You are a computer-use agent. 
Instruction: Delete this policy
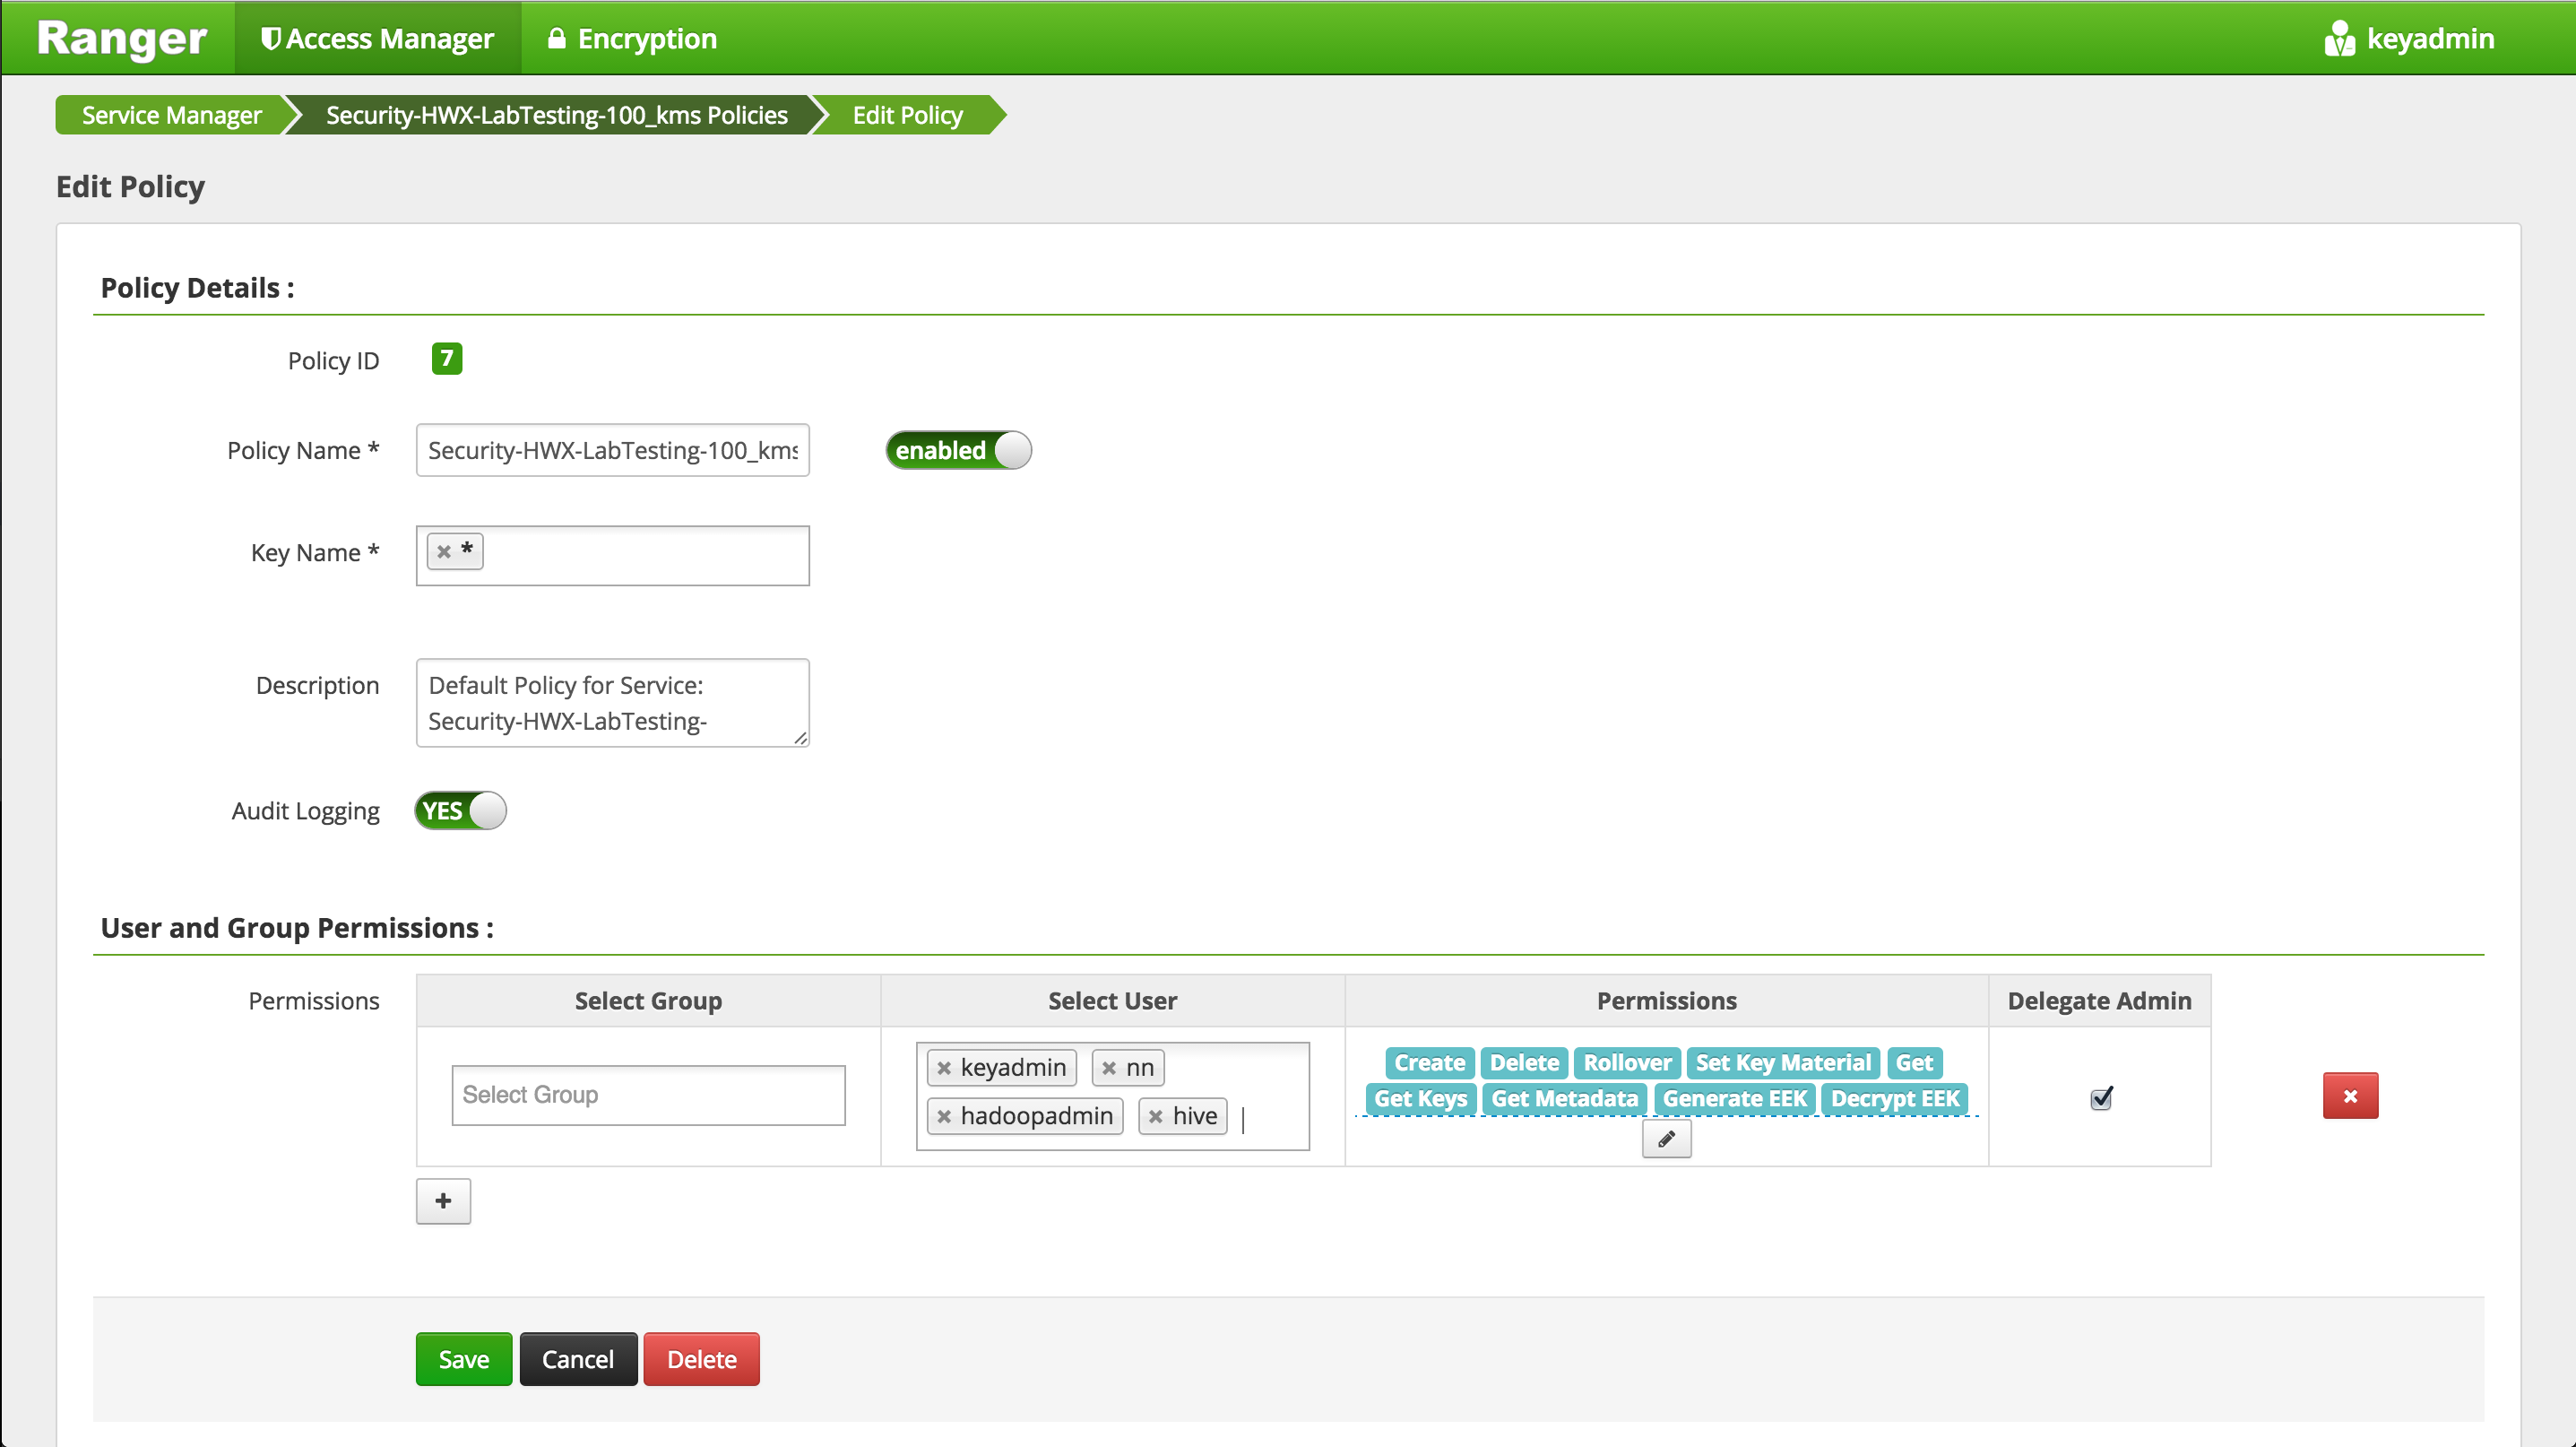(701, 1359)
